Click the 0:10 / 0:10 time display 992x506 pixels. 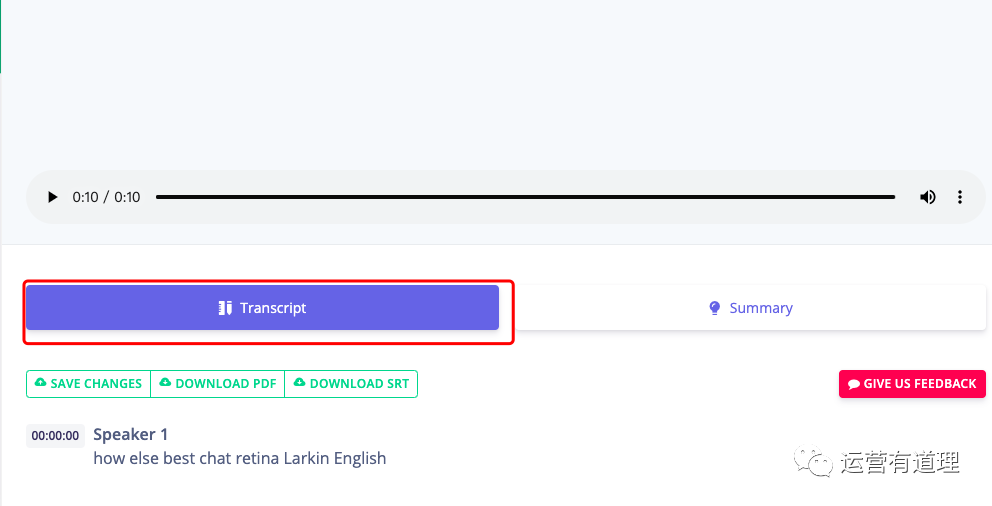[x=106, y=197]
